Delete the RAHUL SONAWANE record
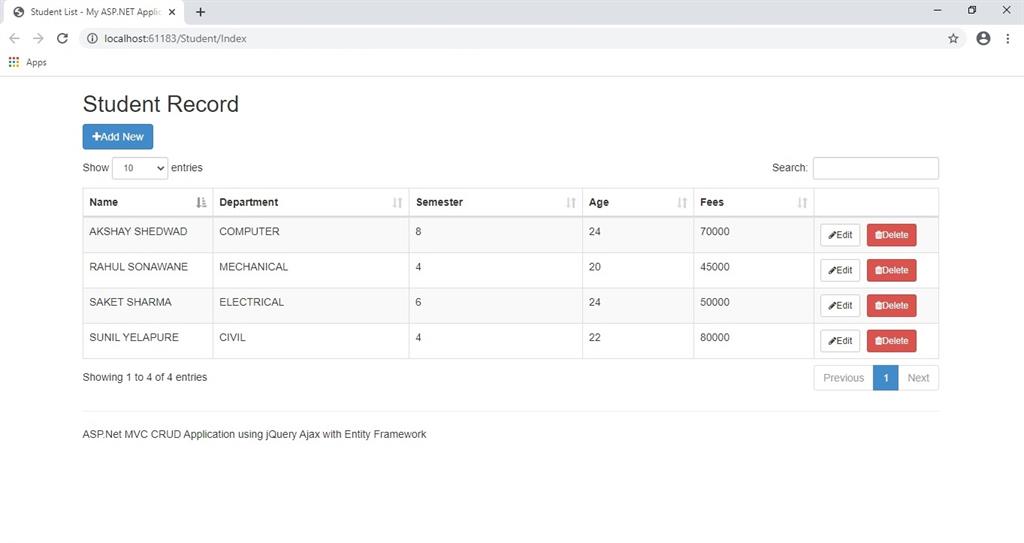This screenshot has height=543, width=1024. (891, 270)
